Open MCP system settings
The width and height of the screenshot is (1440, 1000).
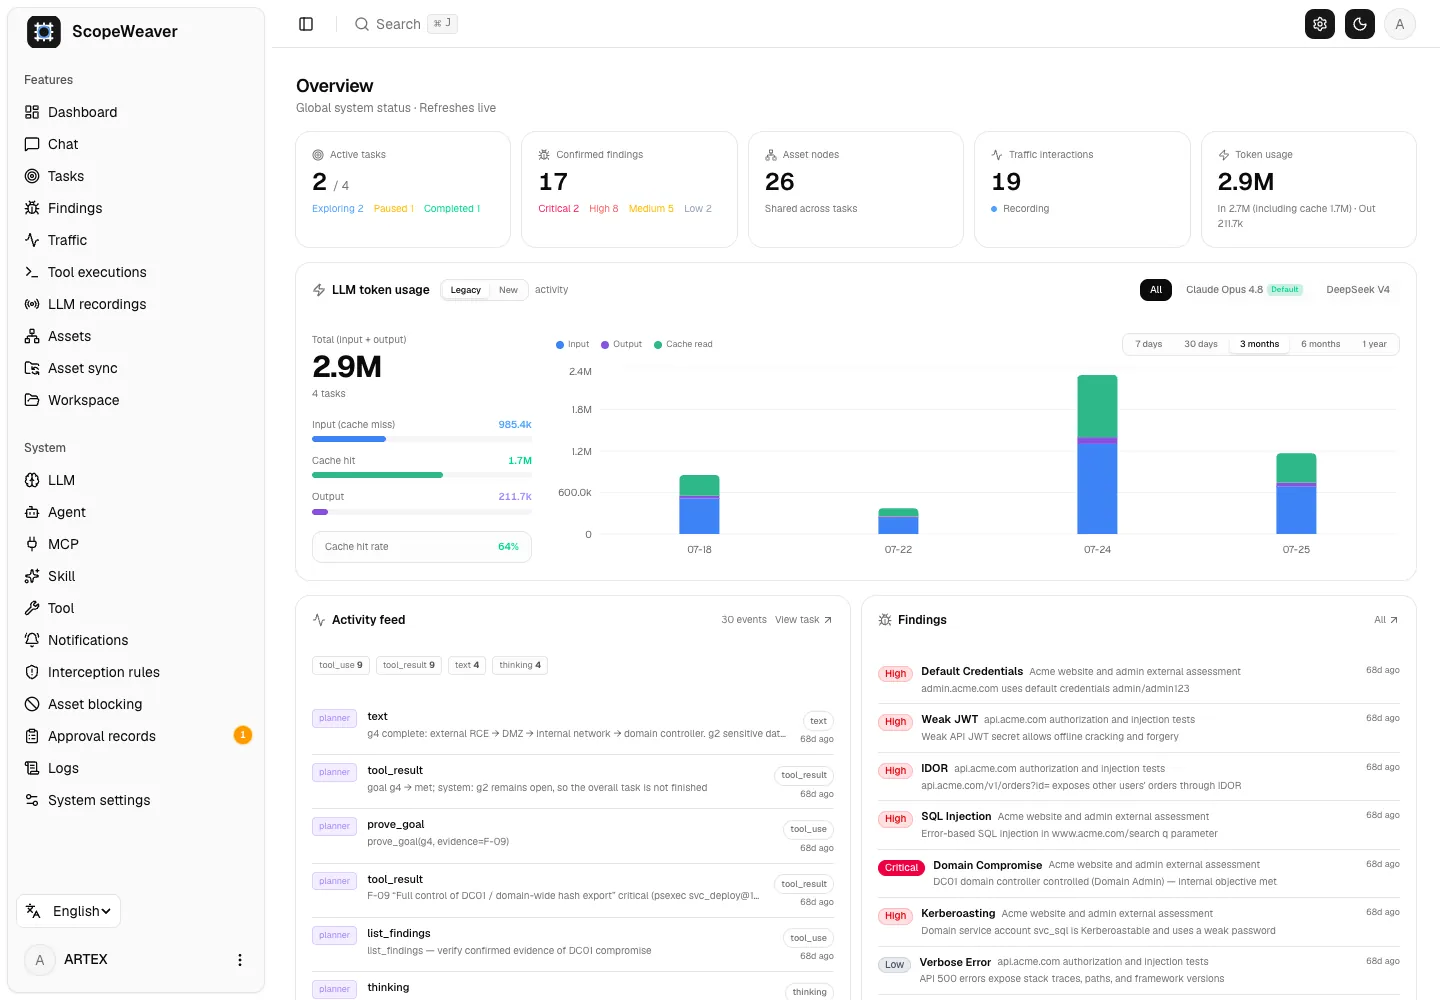[136, 544]
